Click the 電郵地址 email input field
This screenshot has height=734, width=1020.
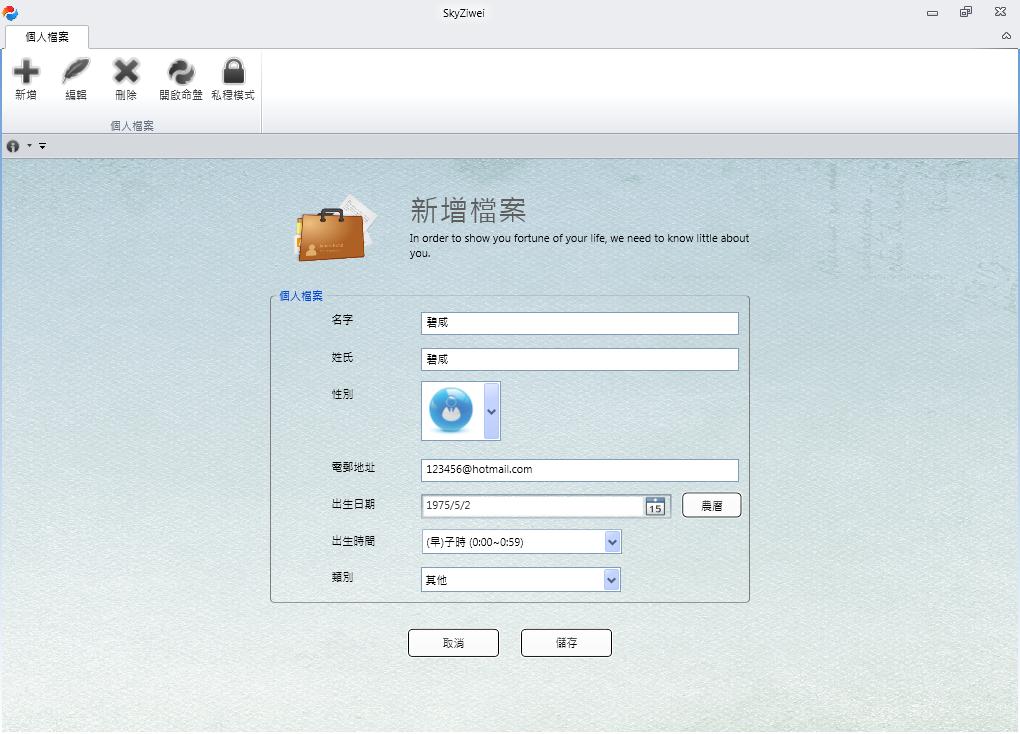pos(579,470)
